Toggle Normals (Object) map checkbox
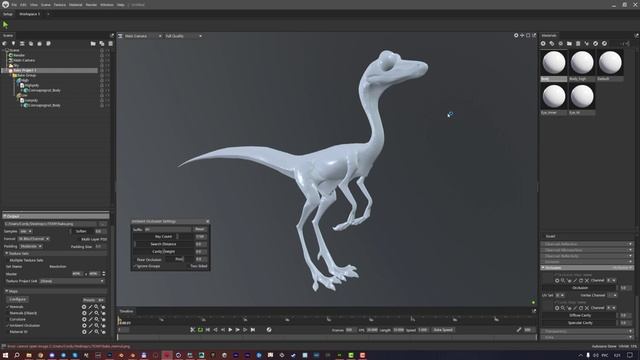Screen dimensions: 640x360 click(7, 313)
